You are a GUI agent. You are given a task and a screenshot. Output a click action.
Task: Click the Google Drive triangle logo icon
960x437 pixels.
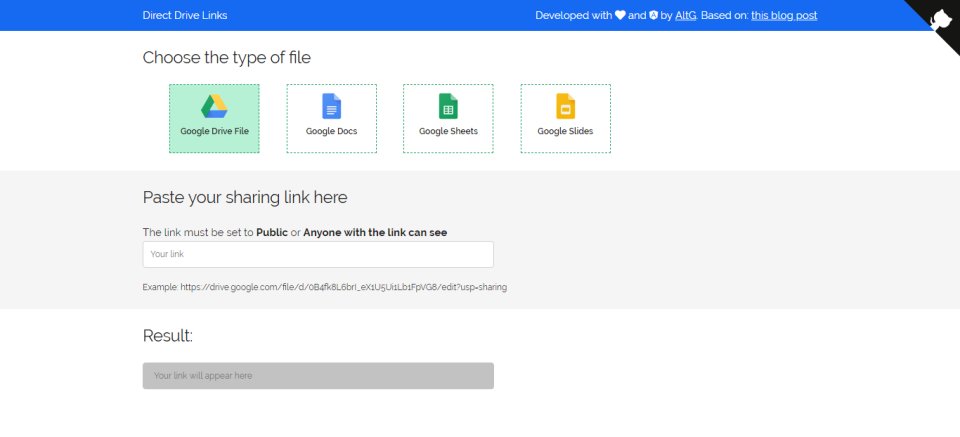(x=214, y=106)
